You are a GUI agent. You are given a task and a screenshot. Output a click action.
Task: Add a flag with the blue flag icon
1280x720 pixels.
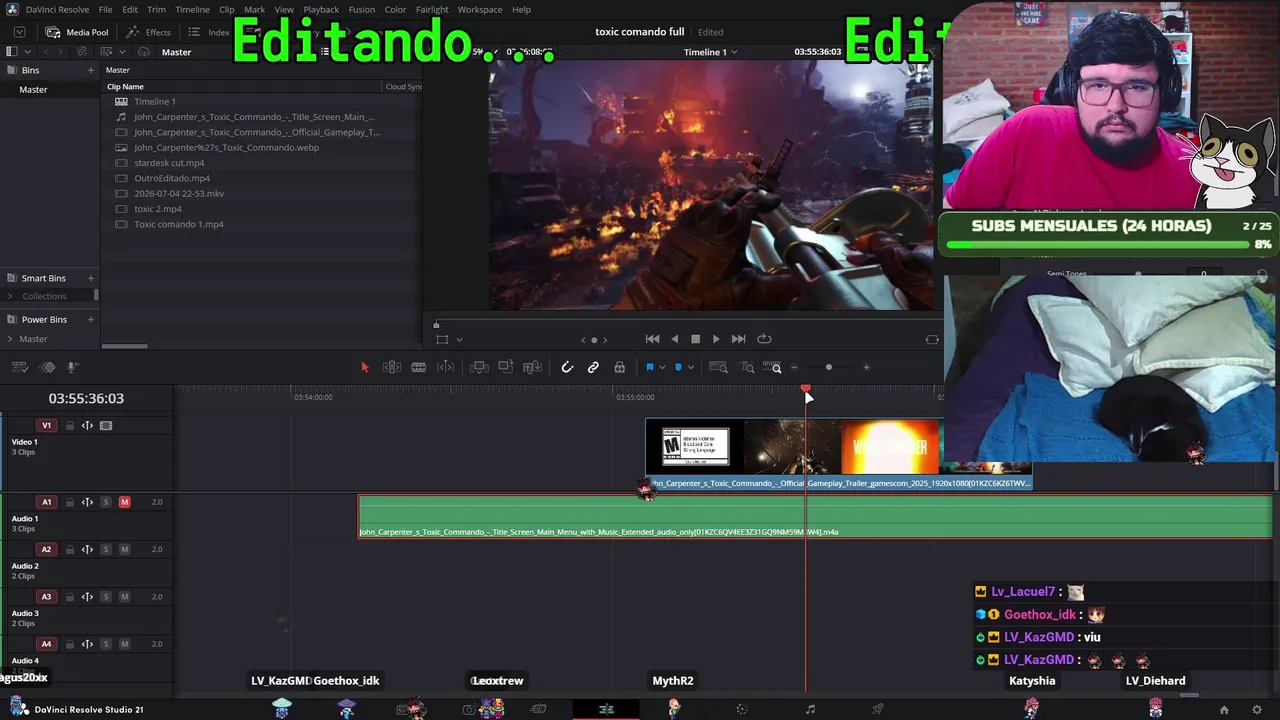649,368
